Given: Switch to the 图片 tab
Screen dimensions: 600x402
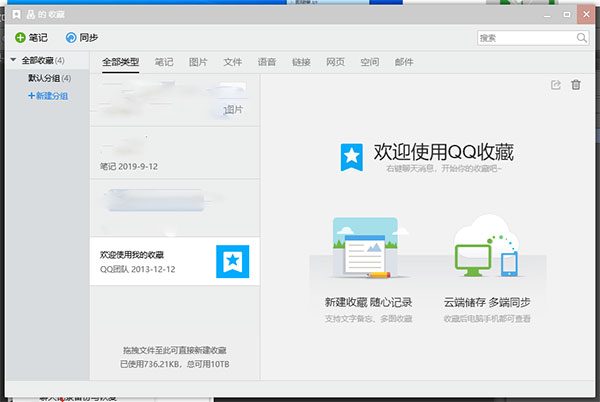Looking at the screenshot, I should 198,62.
